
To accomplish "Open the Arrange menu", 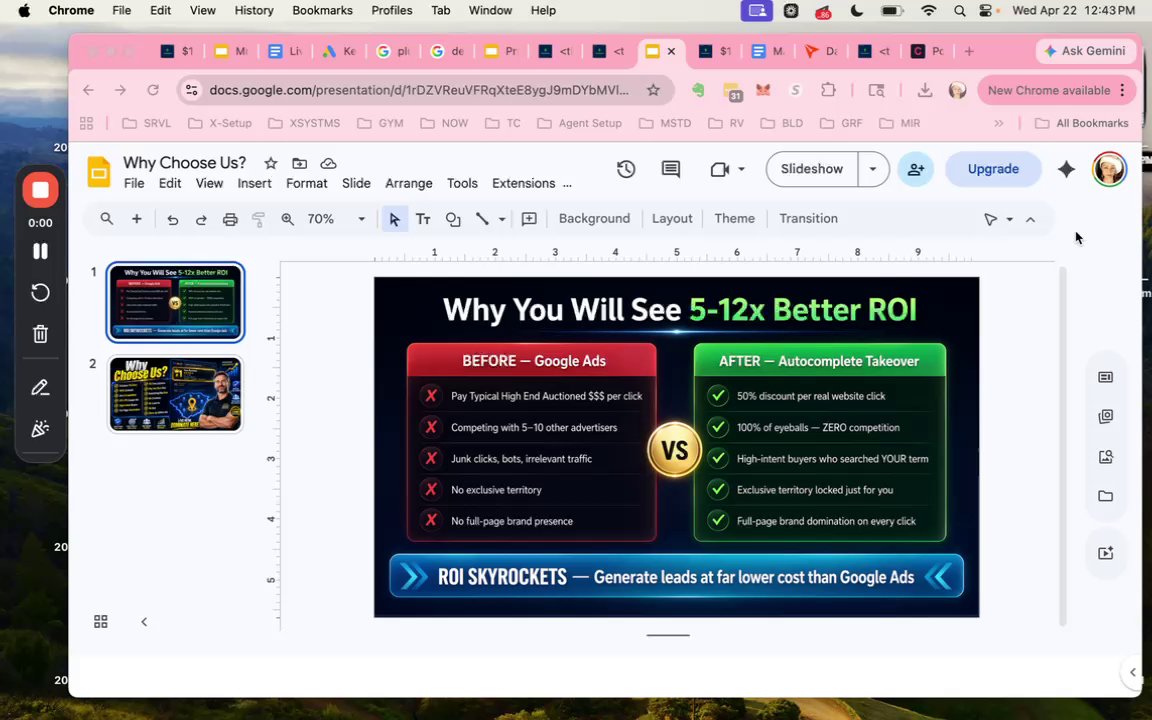I will [x=408, y=184].
